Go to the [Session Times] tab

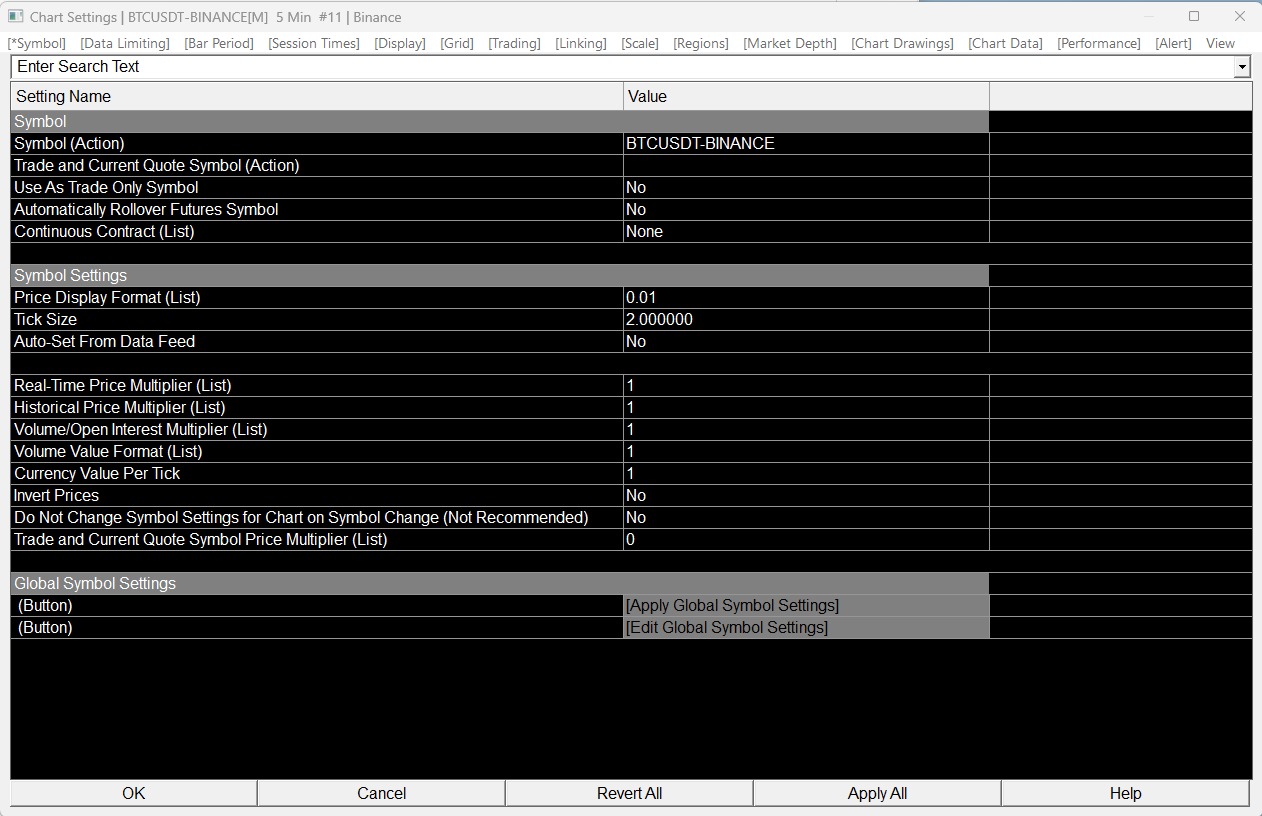314,43
